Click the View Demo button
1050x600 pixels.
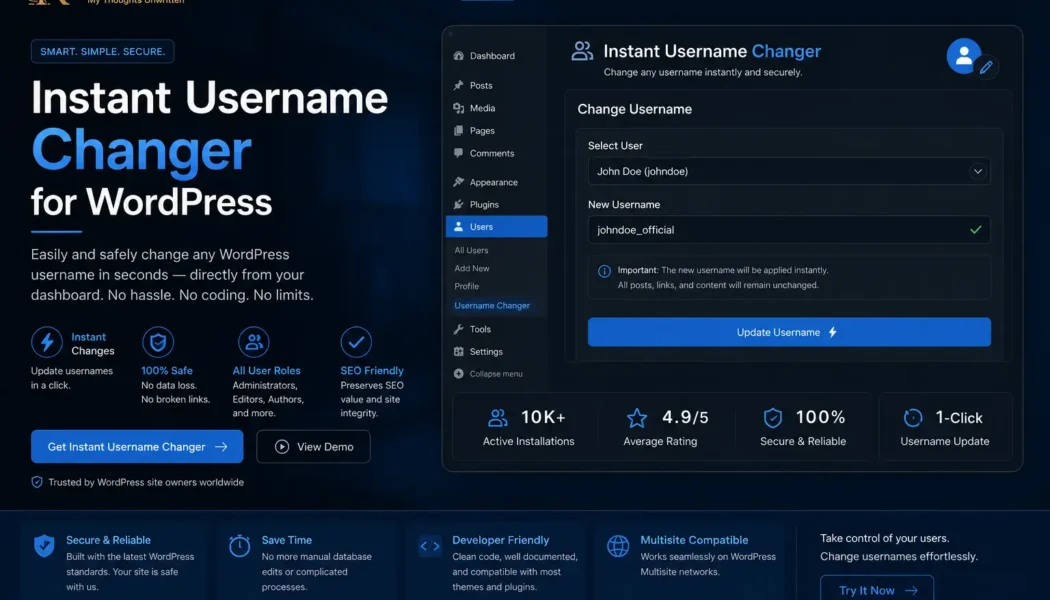pos(313,447)
